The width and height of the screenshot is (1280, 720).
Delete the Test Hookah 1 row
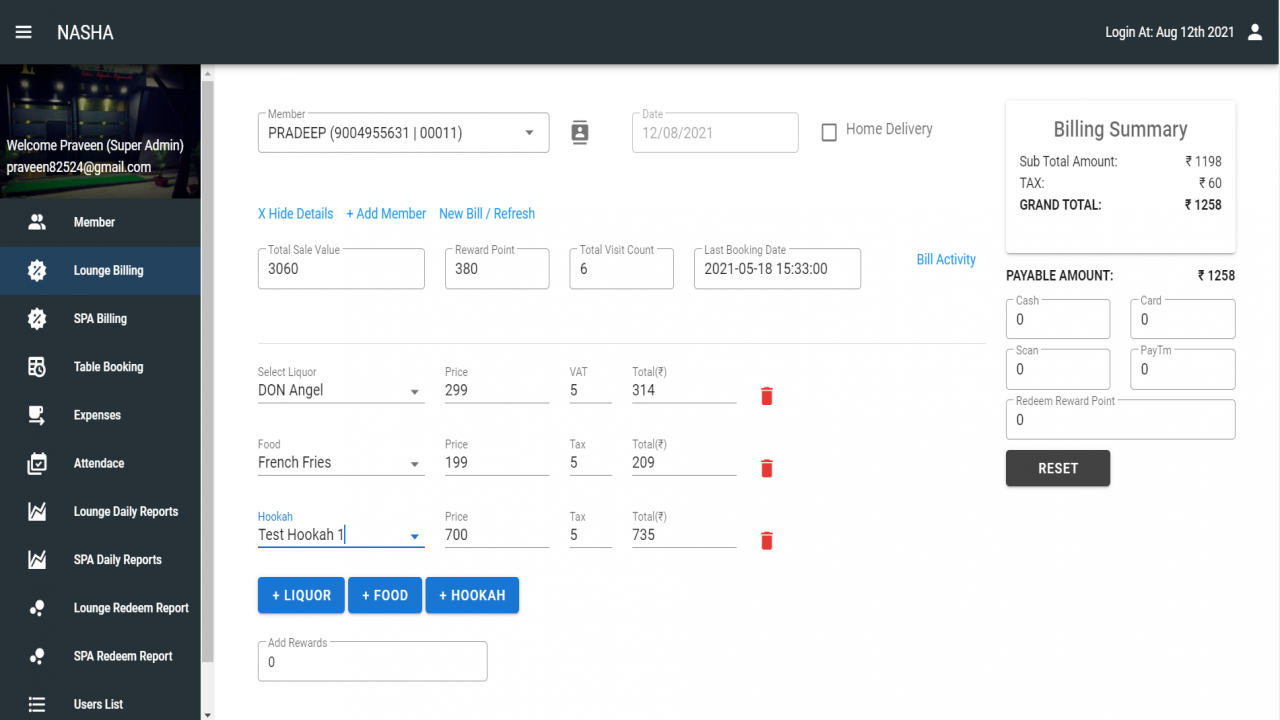click(x=767, y=541)
